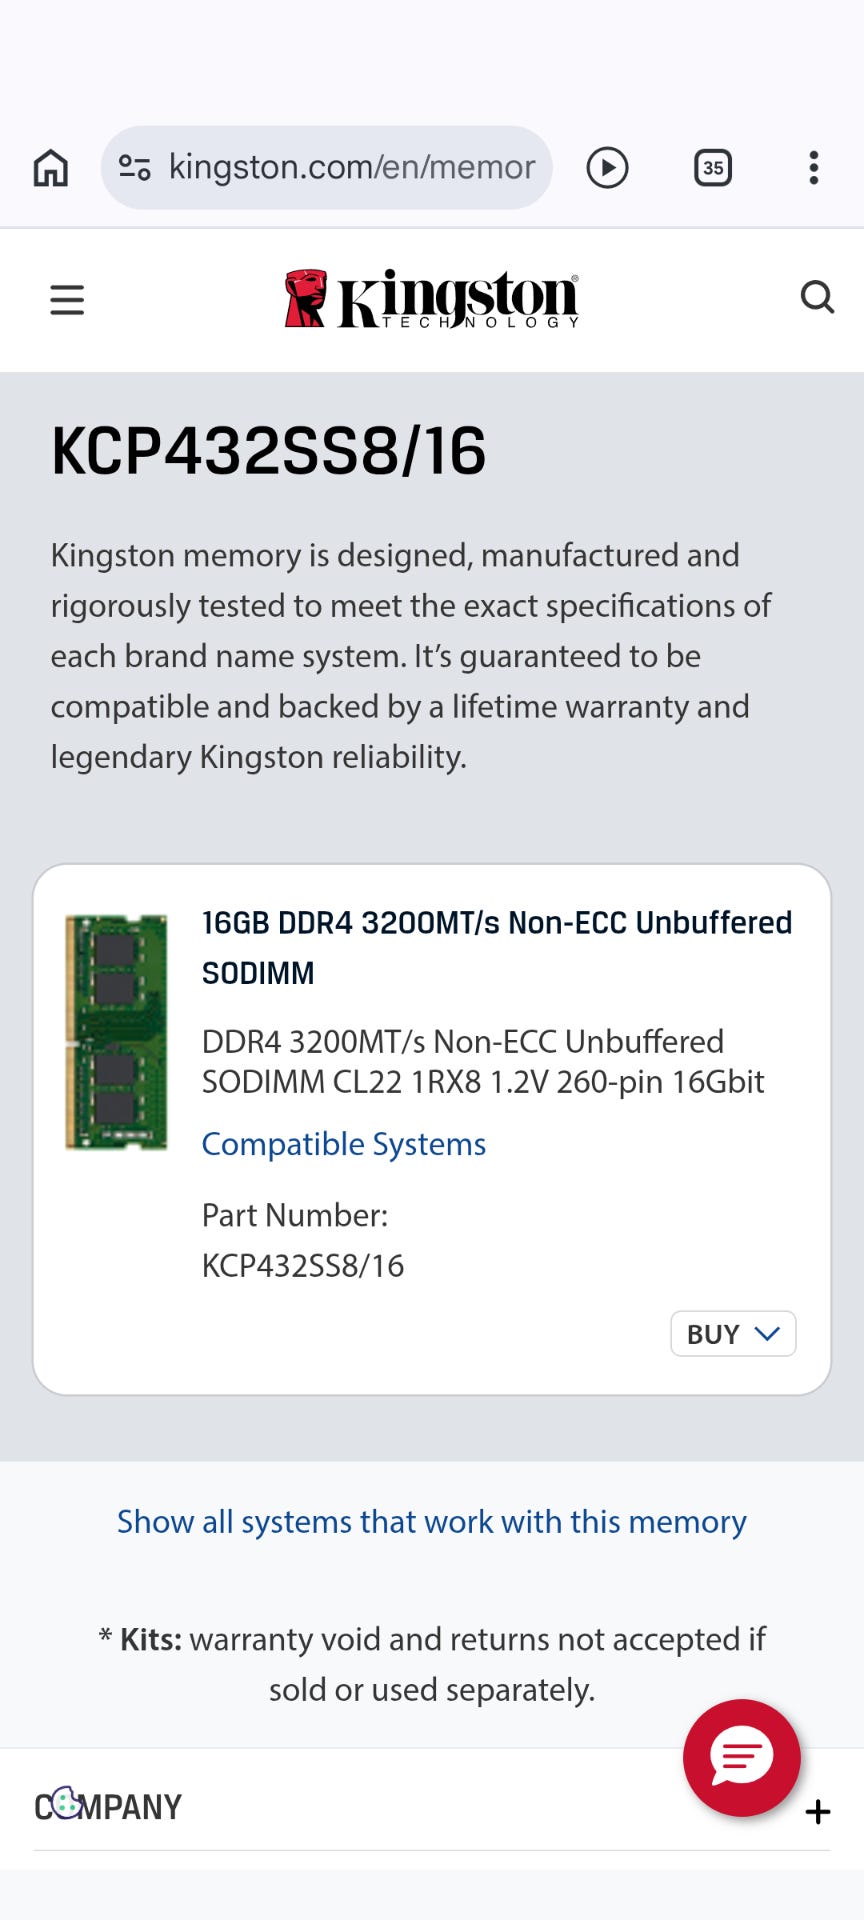The height and width of the screenshot is (1920, 864).
Task: Expand the BUY dropdown
Action: pos(733,1334)
